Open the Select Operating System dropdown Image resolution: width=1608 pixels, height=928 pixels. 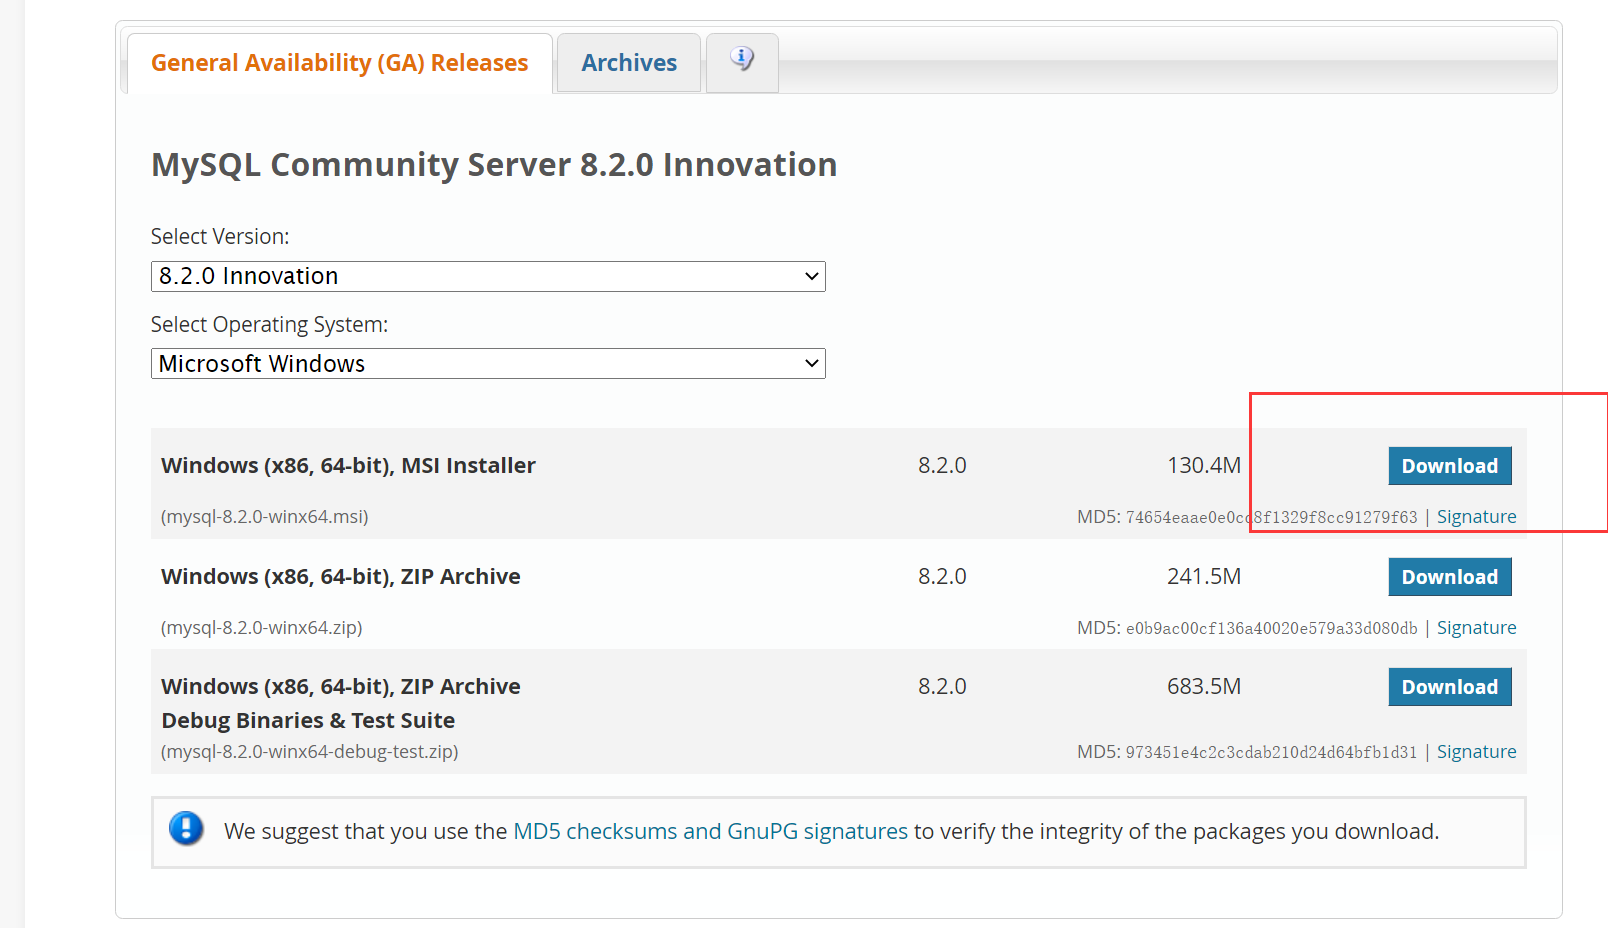[x=488, y=363]
